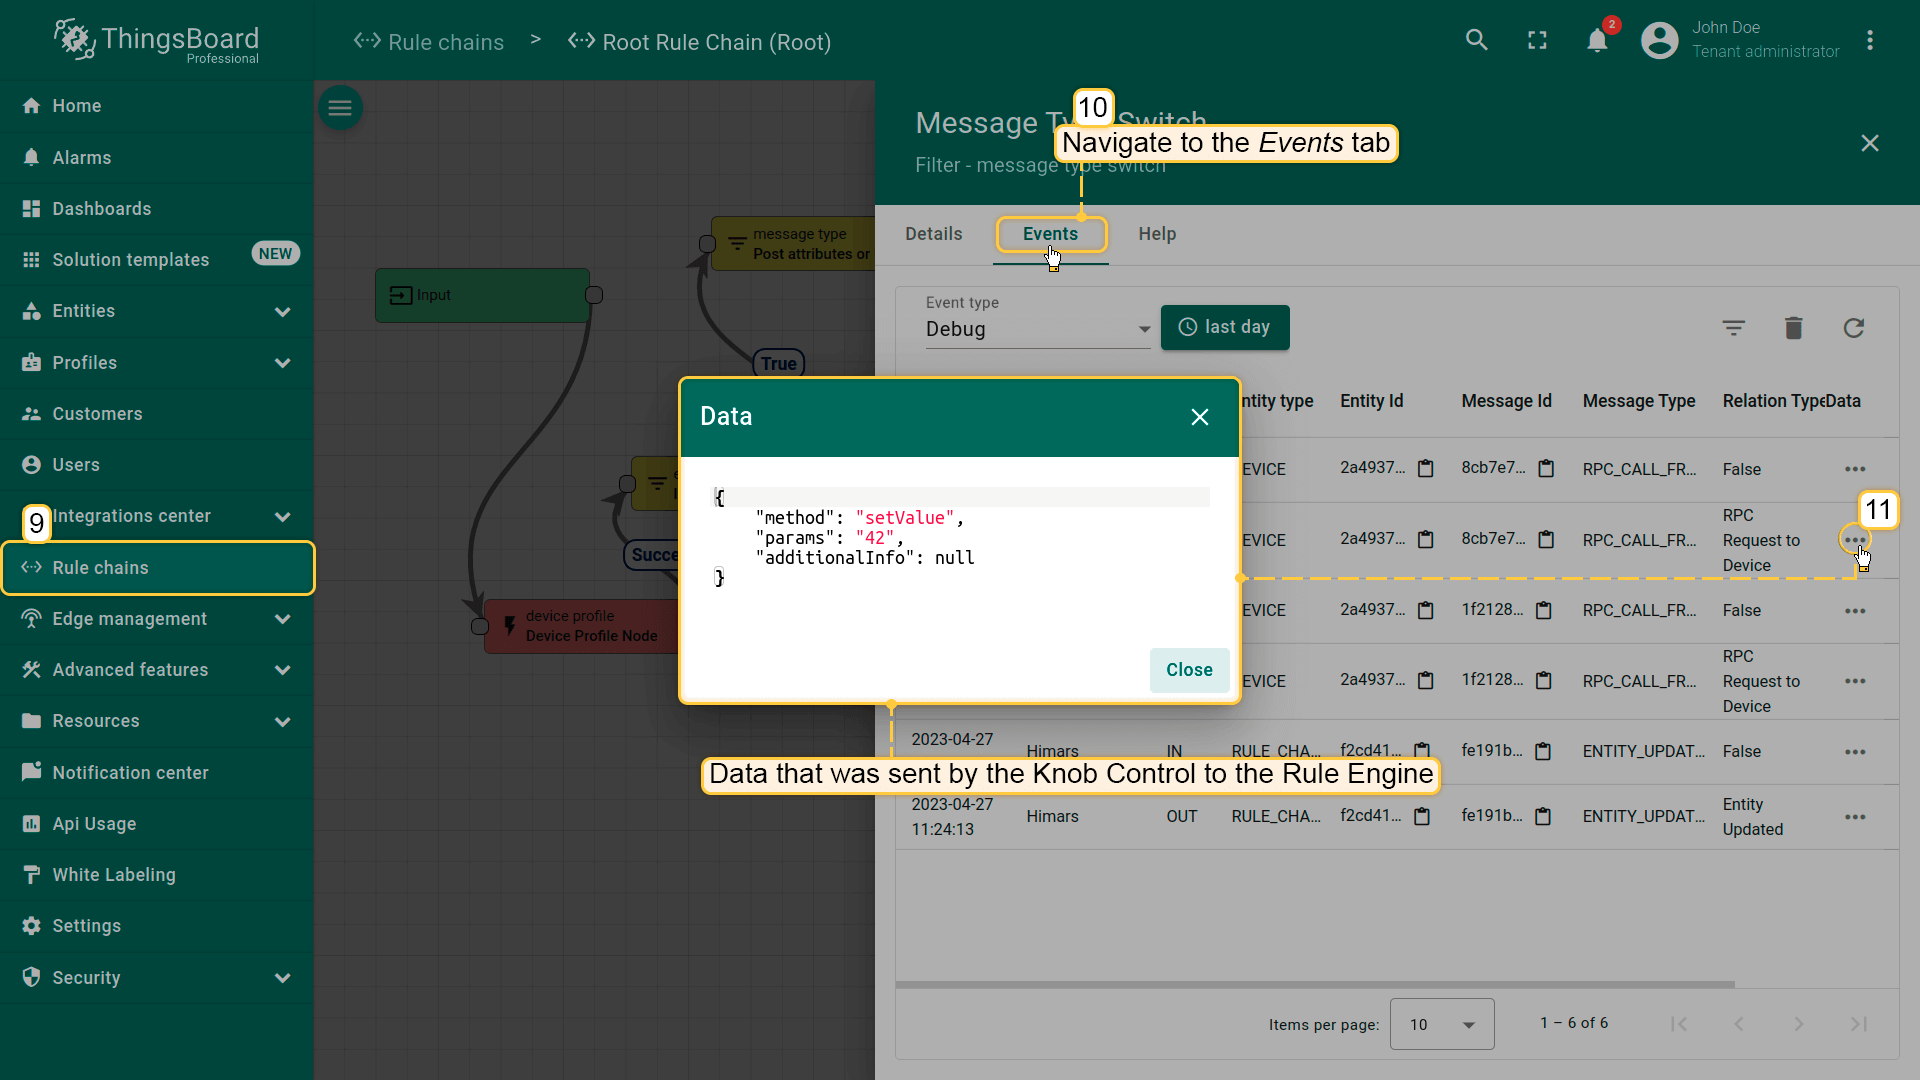1920x1080 pixels.
Task: Switch to the Details tab
Action: tap(933, 234)
